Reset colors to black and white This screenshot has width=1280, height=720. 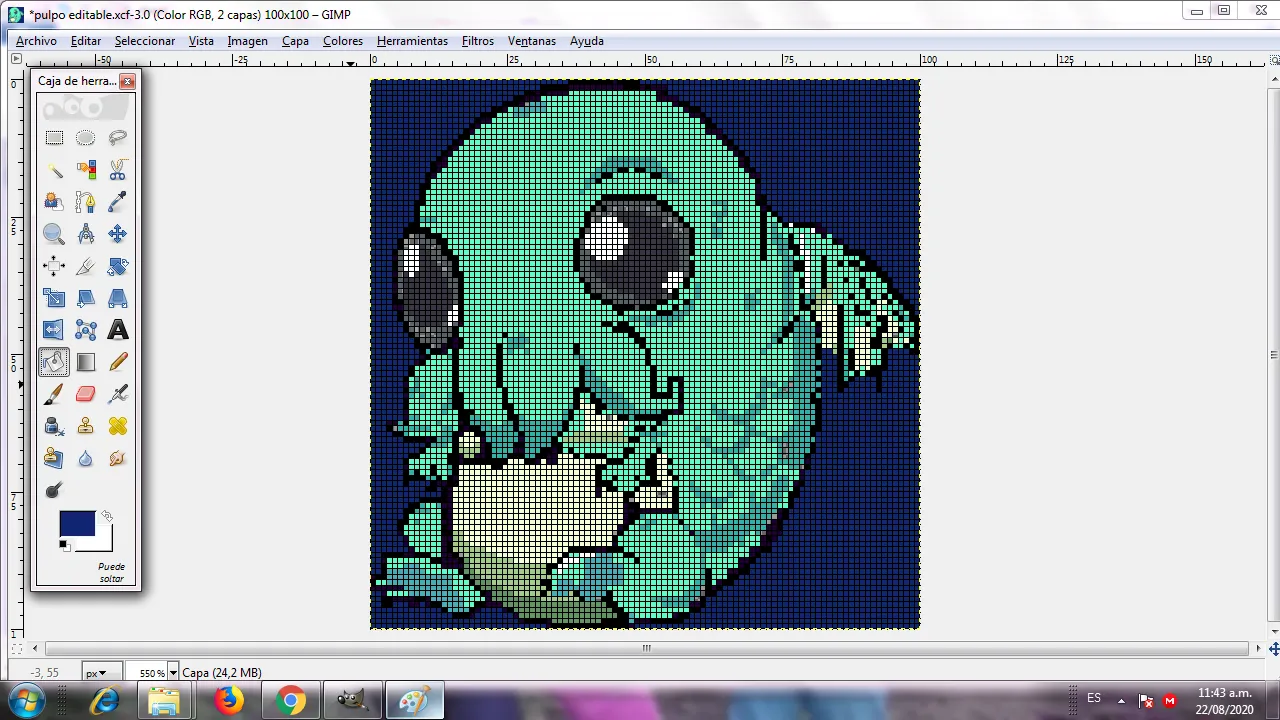[64, 545]
